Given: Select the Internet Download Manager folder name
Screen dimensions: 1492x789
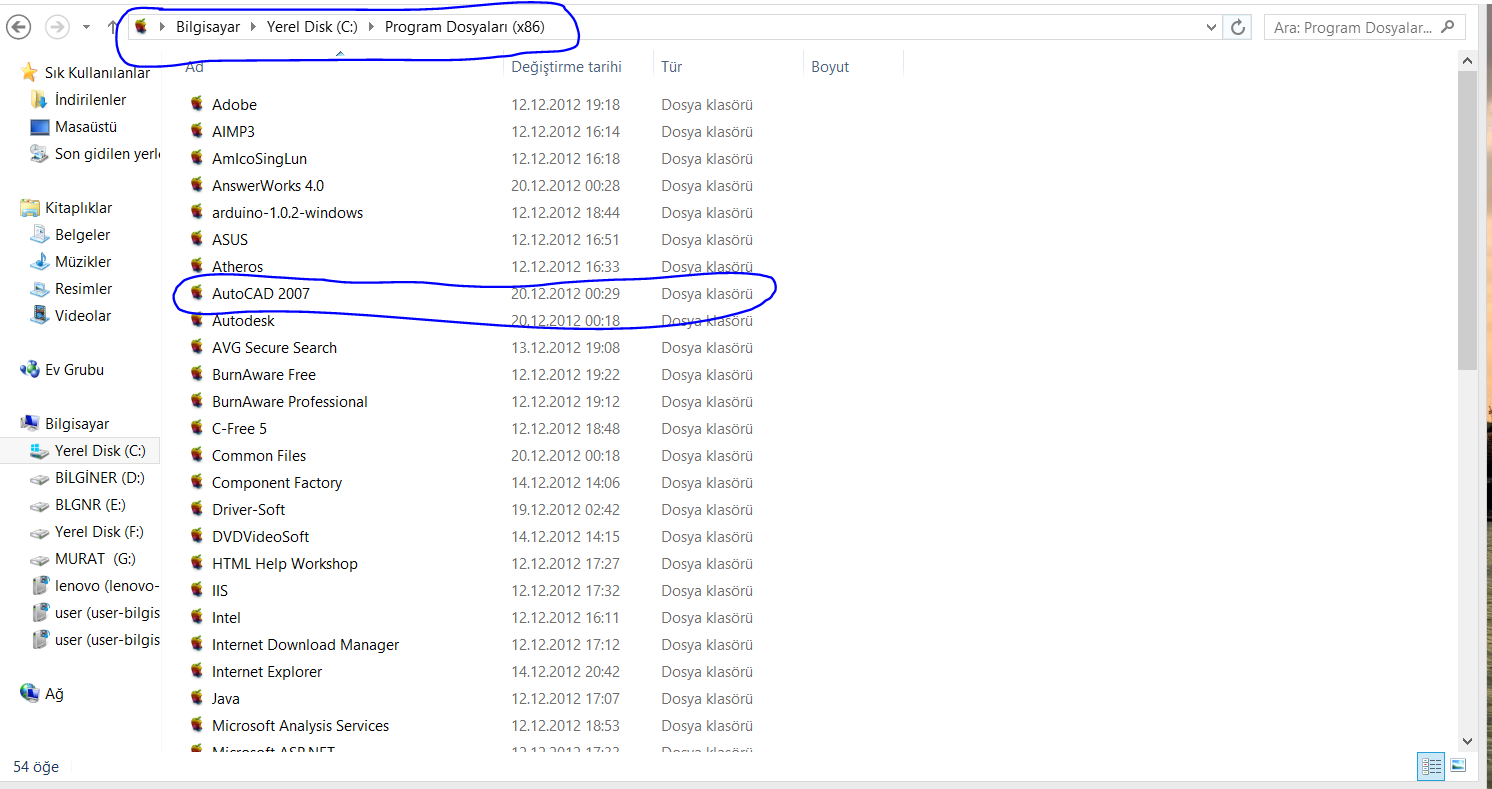Looking at the screenshot, I should point(305,645).
